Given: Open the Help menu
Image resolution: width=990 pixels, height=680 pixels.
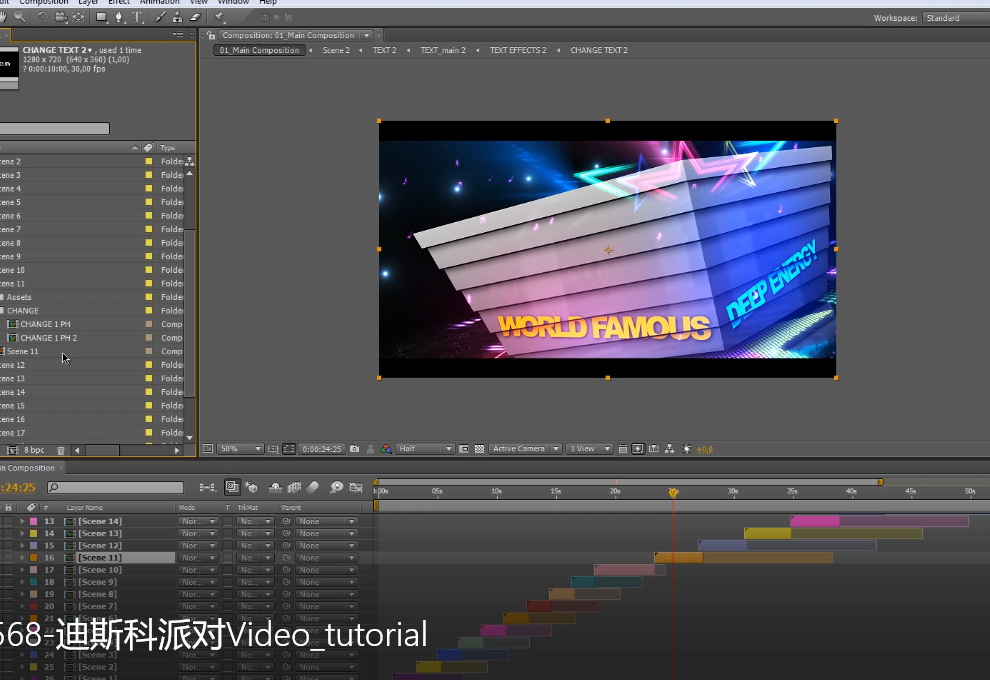Looking at the screenshot, I should [x=268, y=3].
